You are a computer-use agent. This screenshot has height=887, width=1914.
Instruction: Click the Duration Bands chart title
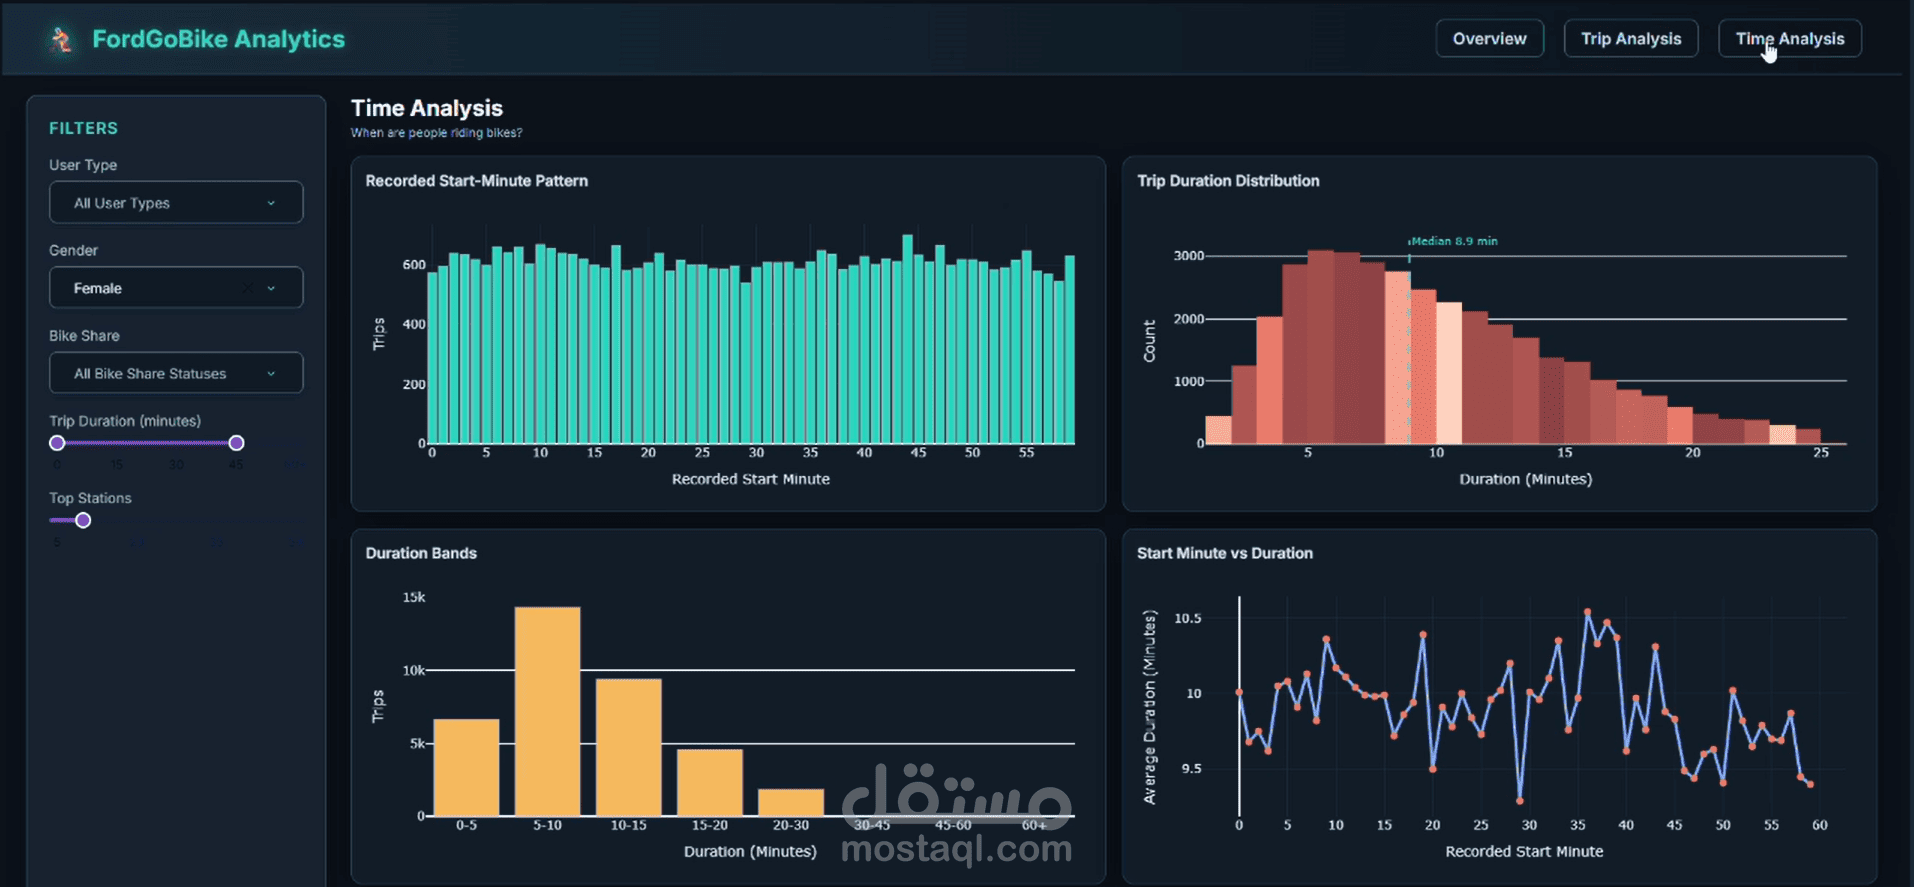(x=421, y=553)
